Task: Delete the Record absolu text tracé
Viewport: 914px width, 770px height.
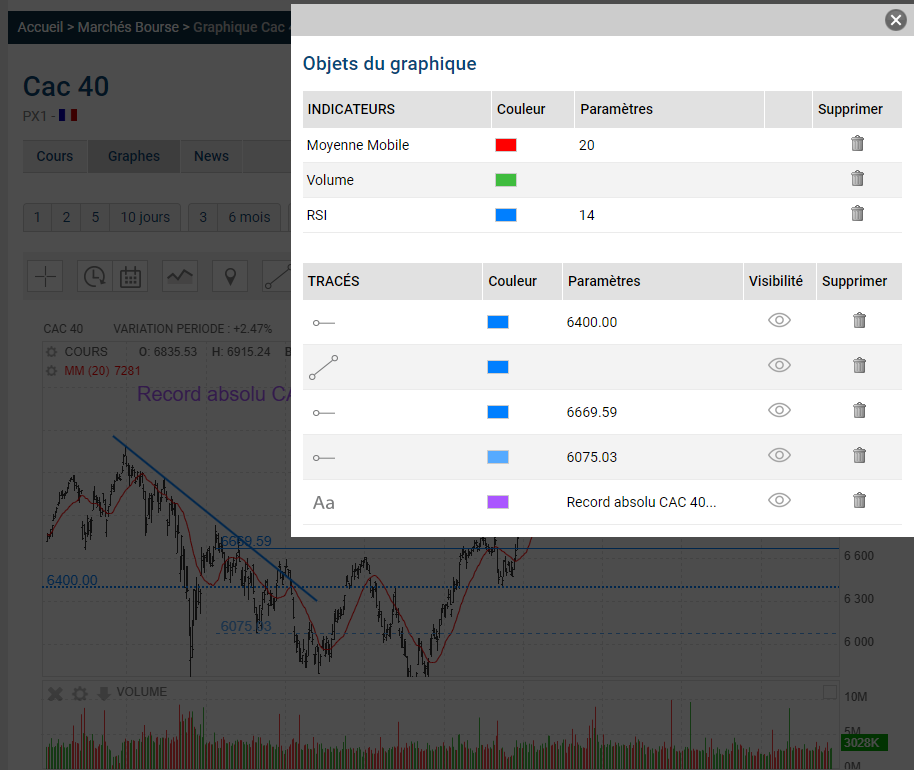Action: click(859, 500)
